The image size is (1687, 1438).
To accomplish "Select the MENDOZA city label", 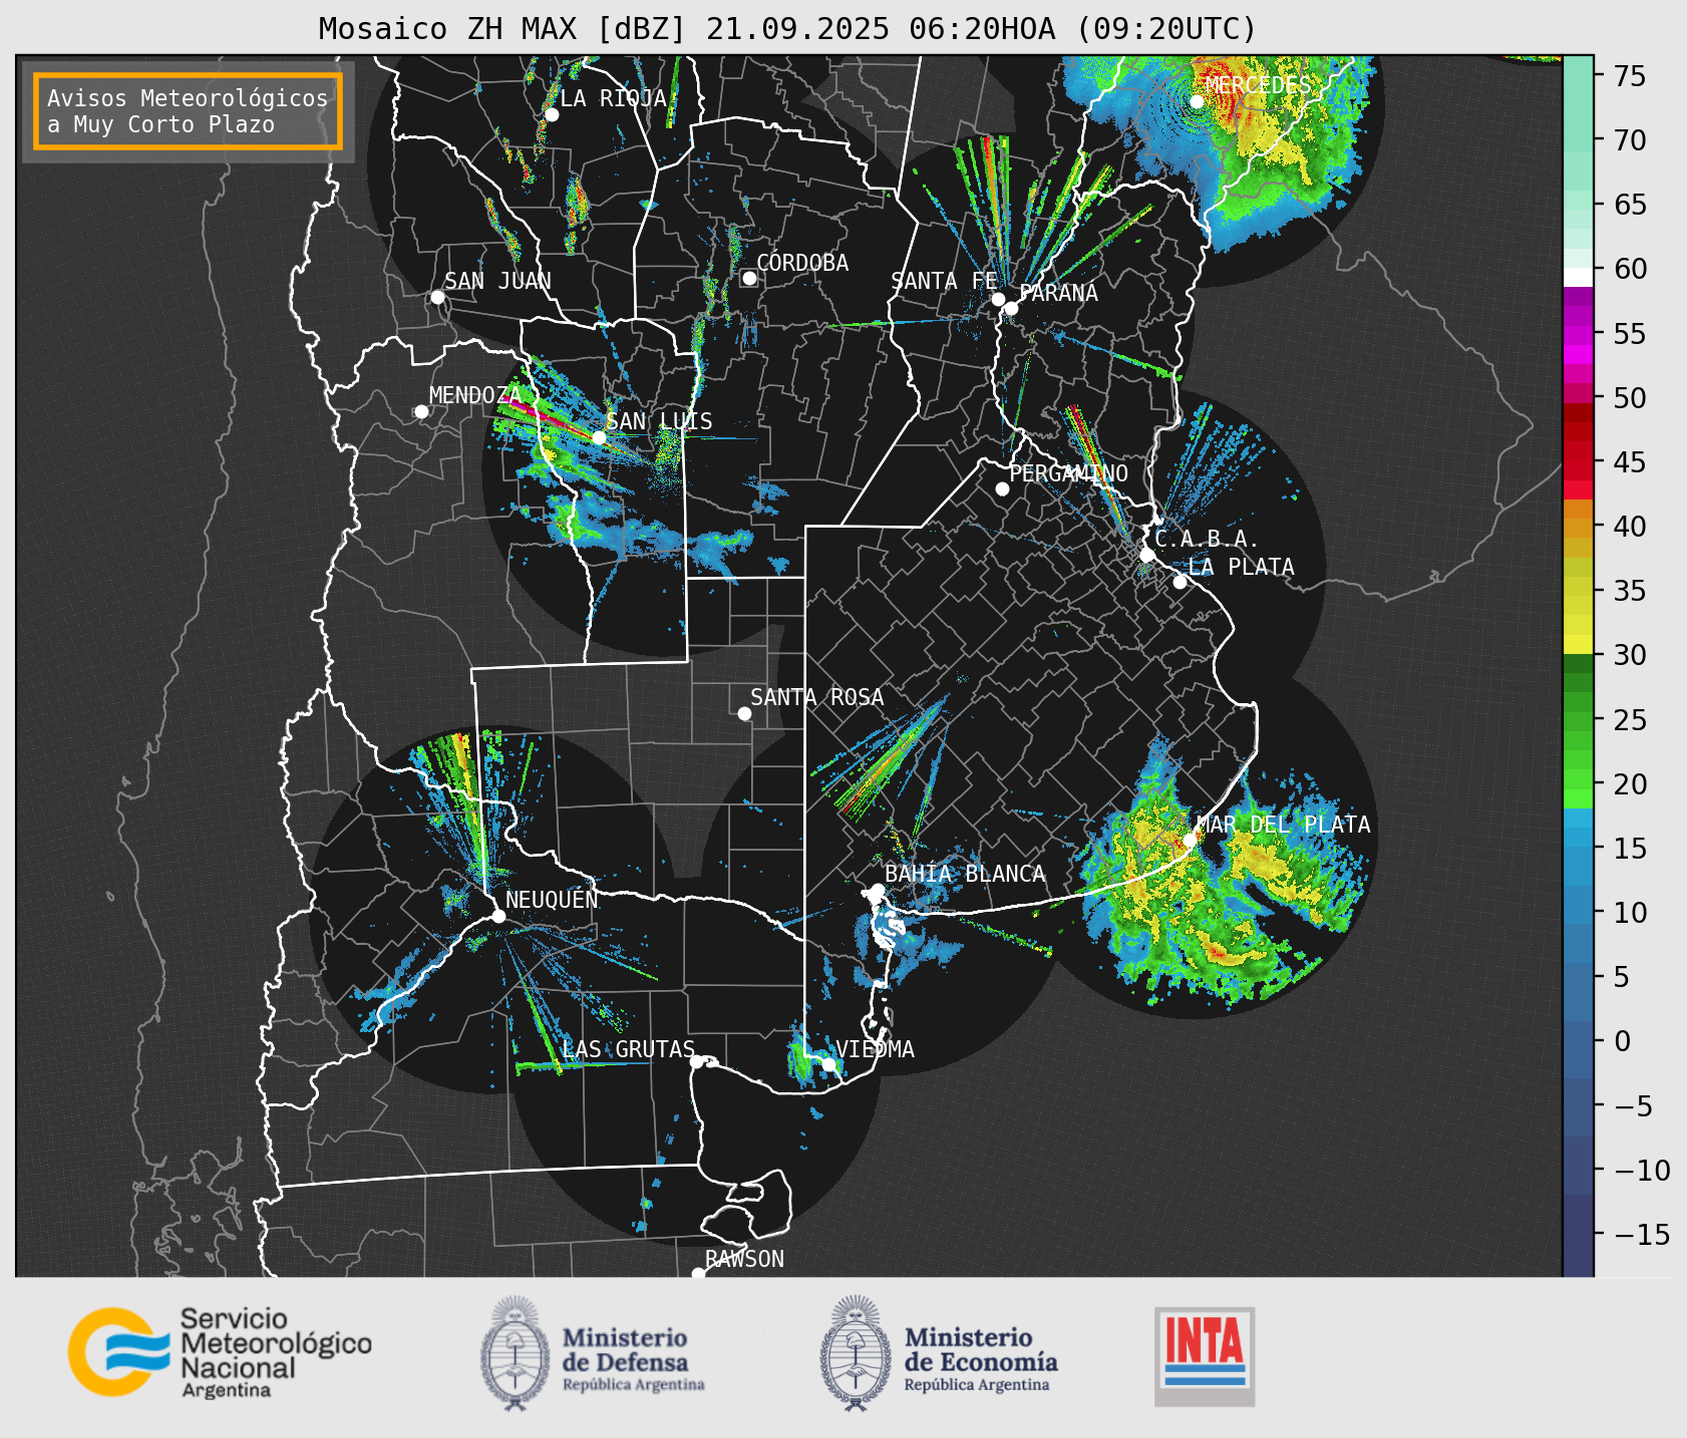I will [476, 395].
